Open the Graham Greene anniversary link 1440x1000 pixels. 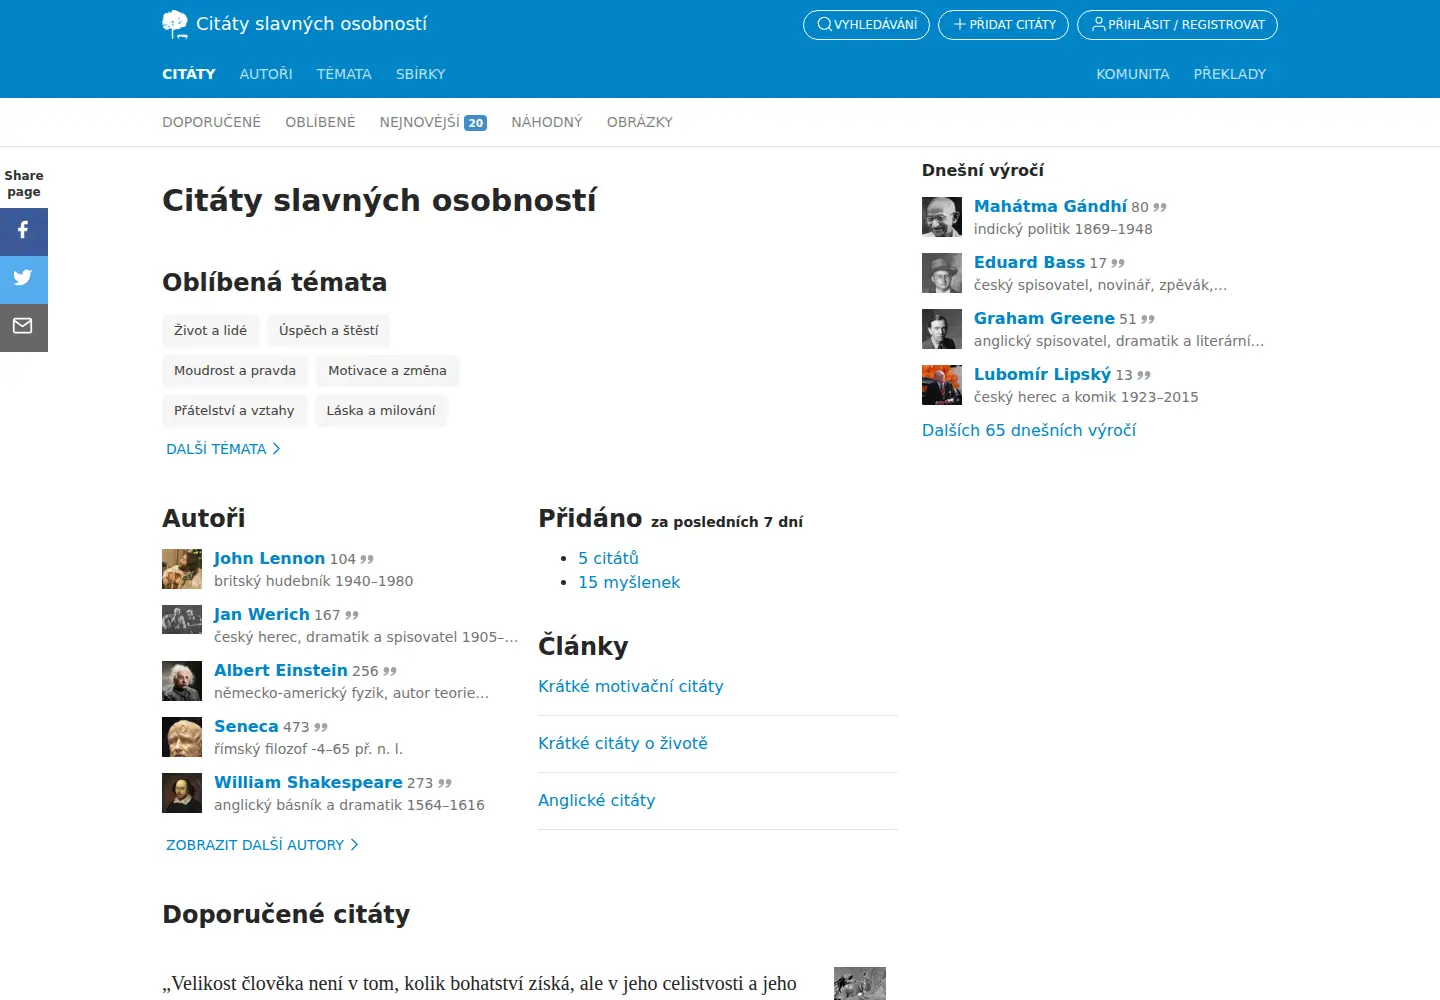[x=1044, y=318]
